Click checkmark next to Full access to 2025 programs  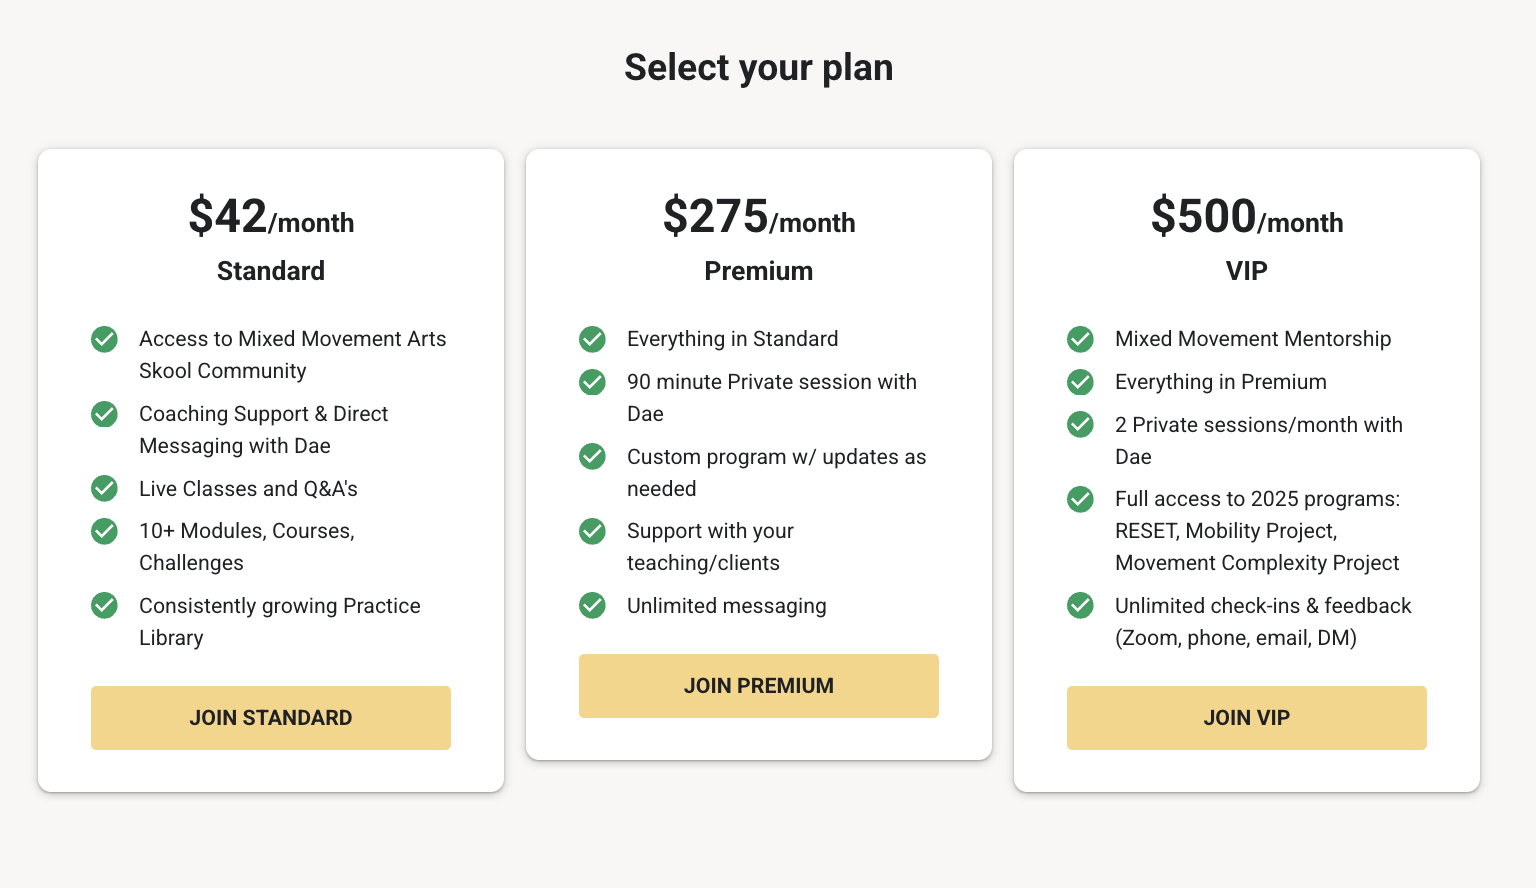(1081, 499)
